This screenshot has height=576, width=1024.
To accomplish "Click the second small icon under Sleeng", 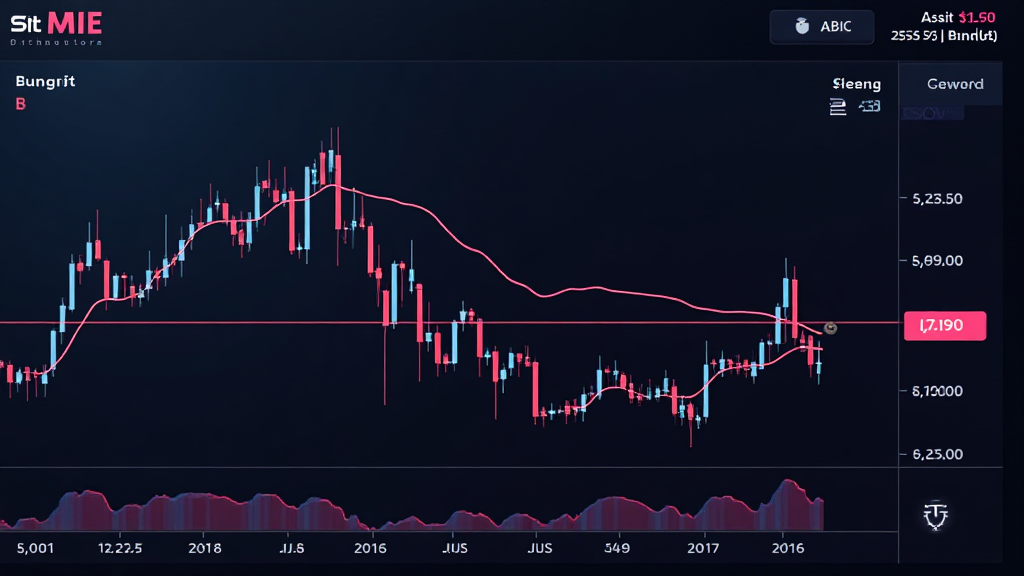I will [x=869, y=107].
